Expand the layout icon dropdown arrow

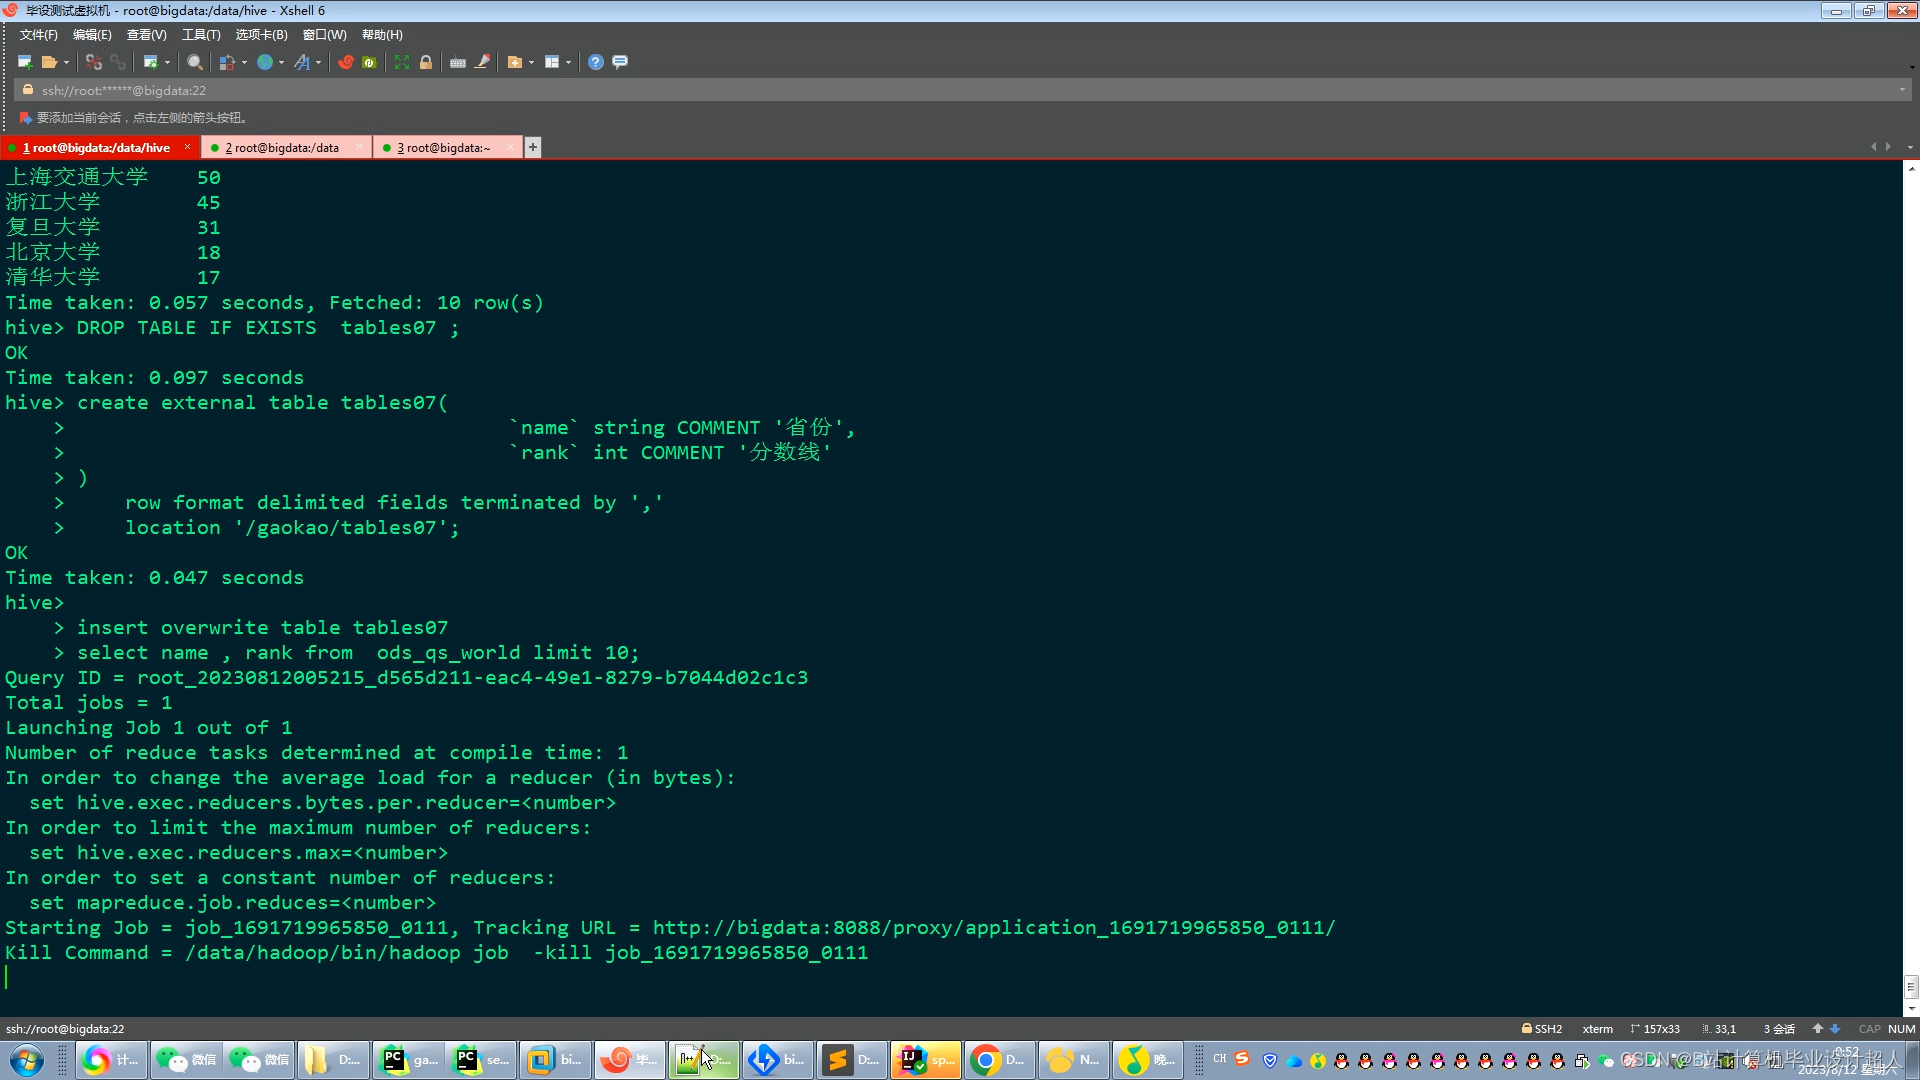568,62
